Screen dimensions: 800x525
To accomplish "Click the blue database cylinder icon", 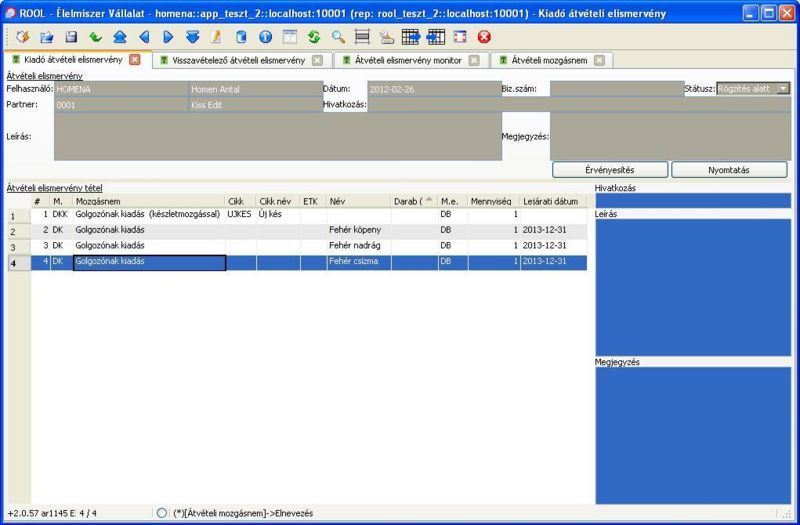I will [241, 37].
